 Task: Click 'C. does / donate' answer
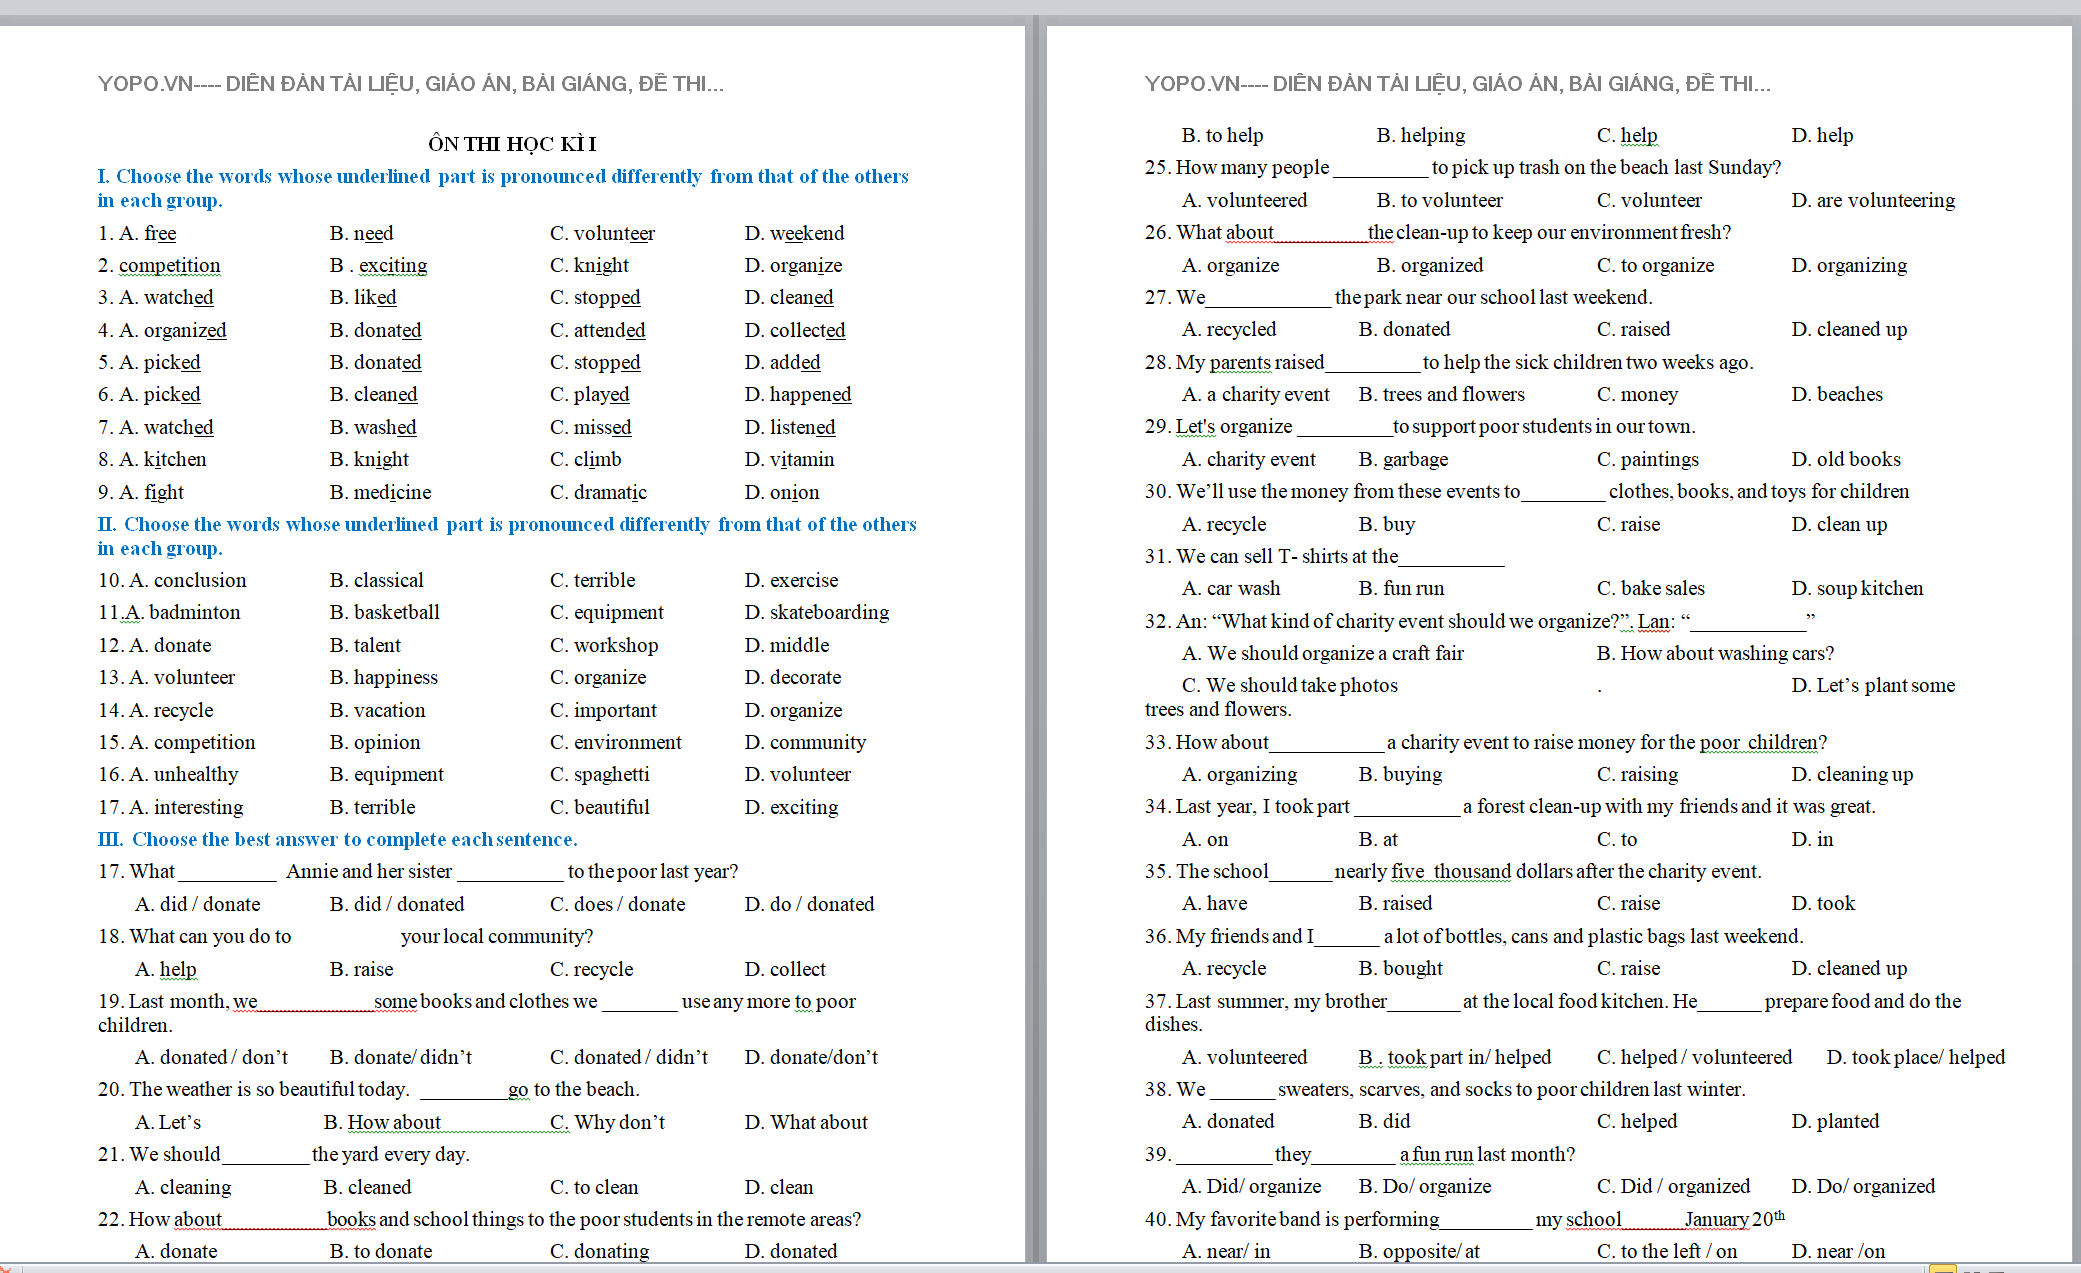pyautogui.click(x=617, y=904)
